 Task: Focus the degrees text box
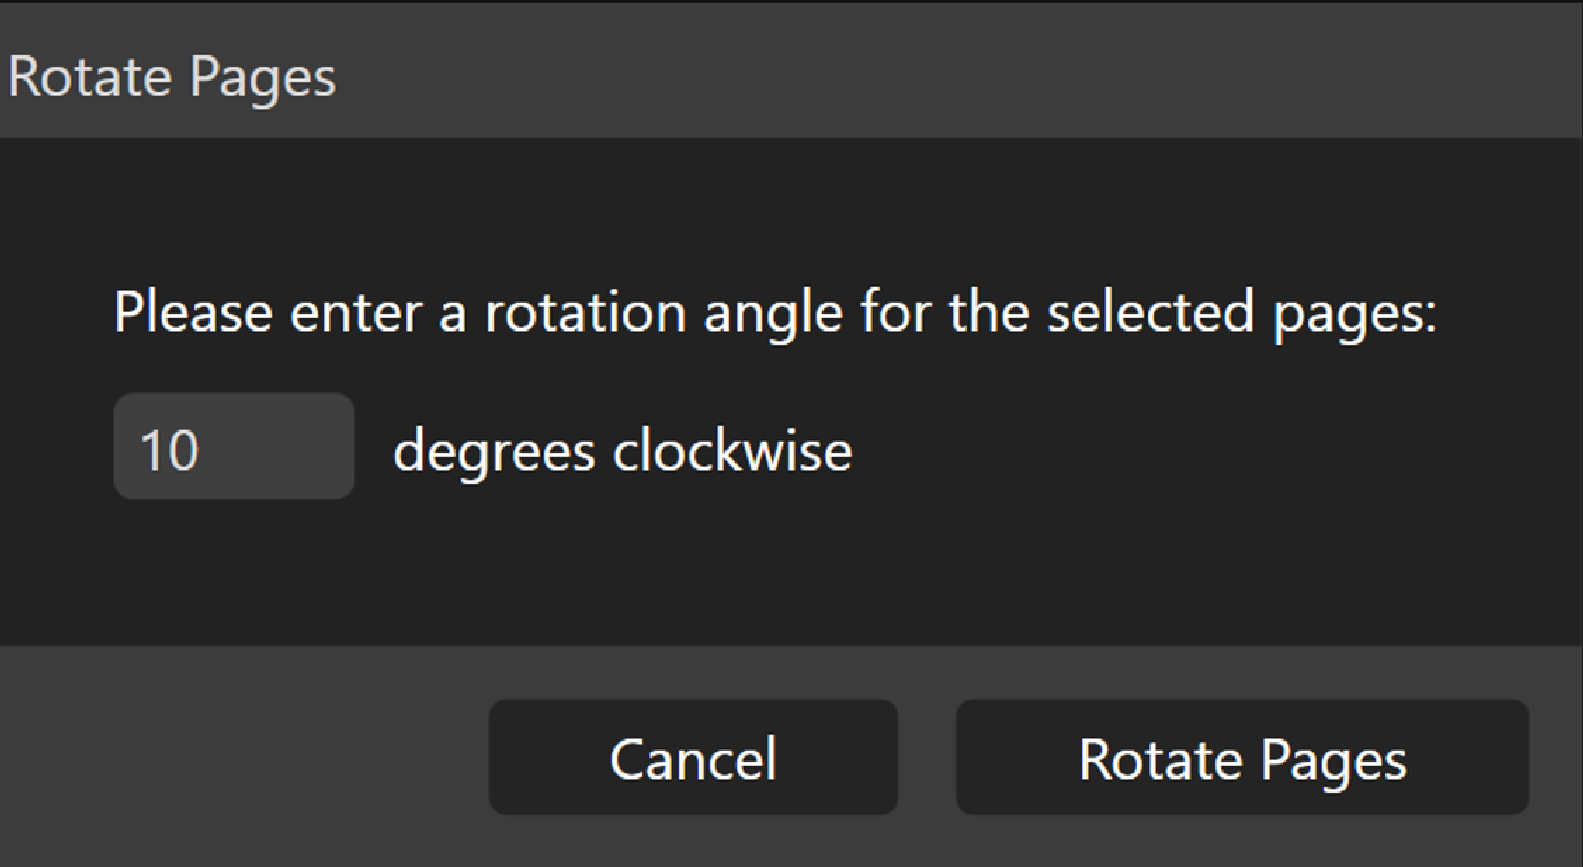click(233, 447)
